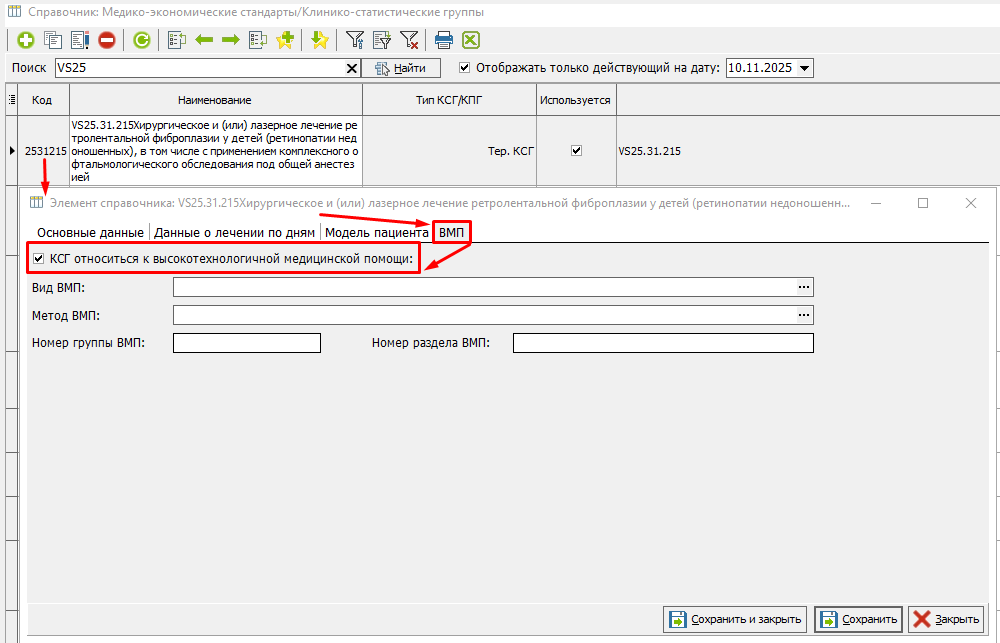Open the 'Модель пациента' tab
Screen dimensions: 1000x643
point(375,232)
